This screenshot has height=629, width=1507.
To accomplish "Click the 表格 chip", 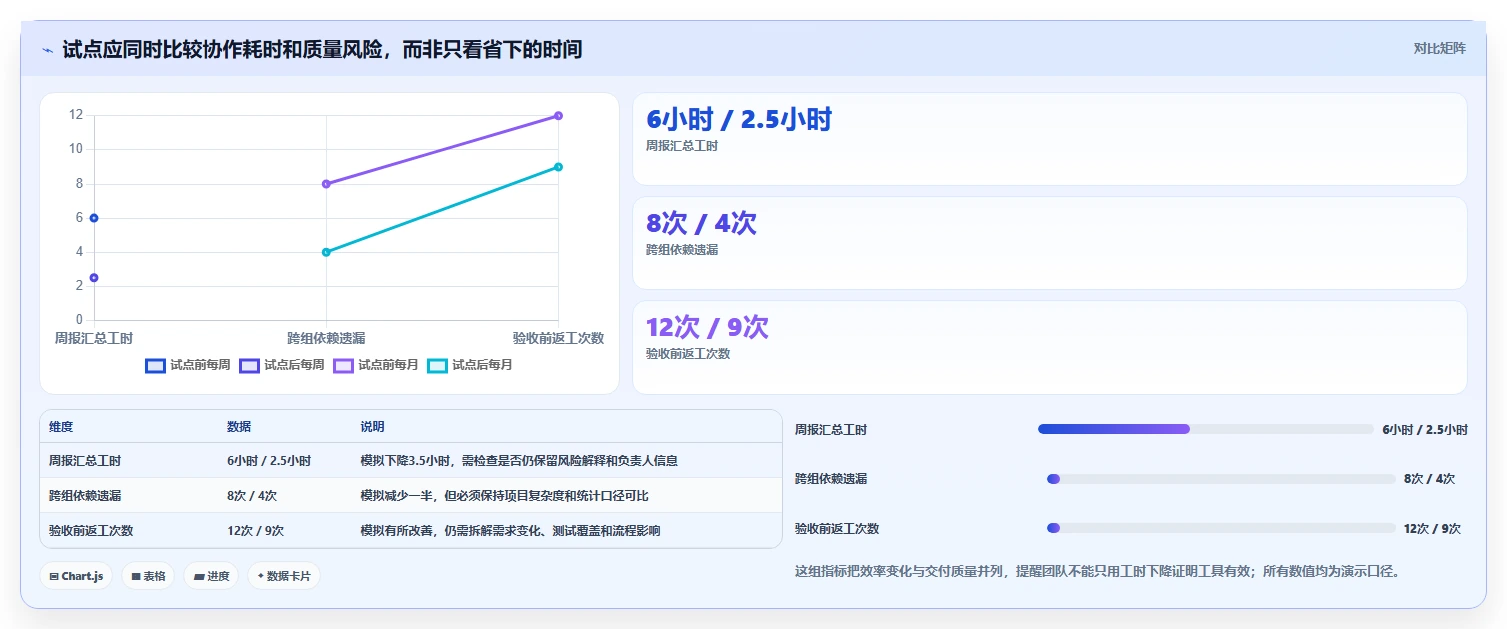I will (148, 576).
